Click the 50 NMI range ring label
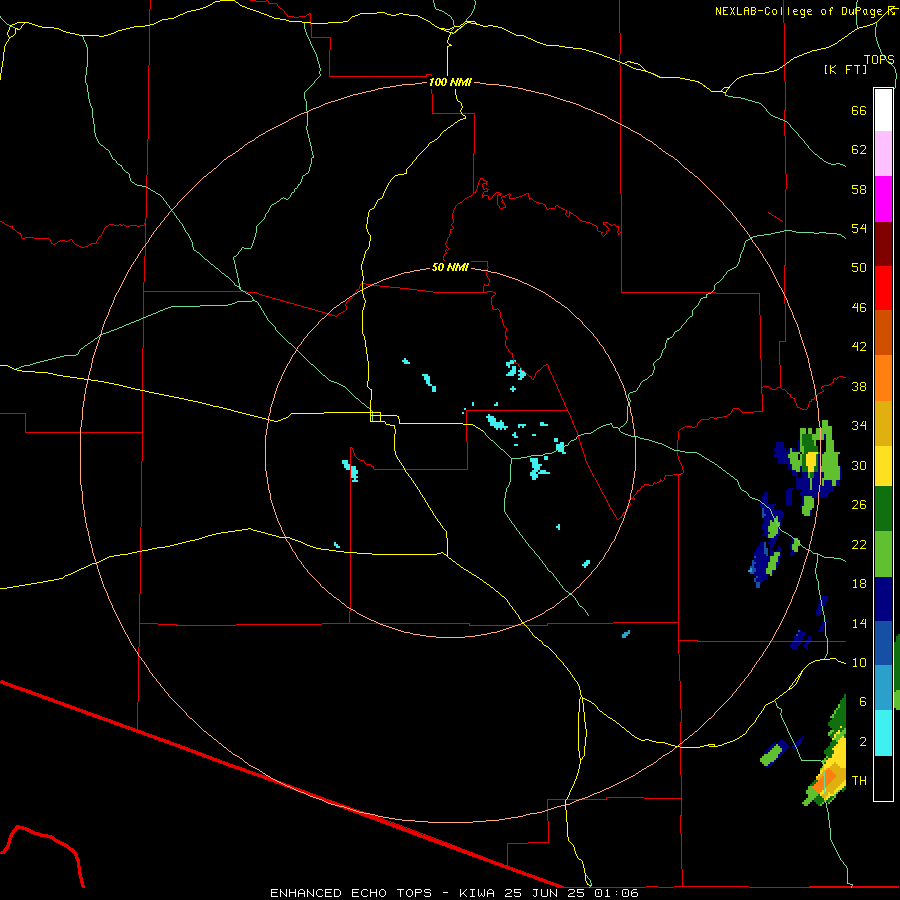This screenshot has height=900, width=900. [451, 267]
